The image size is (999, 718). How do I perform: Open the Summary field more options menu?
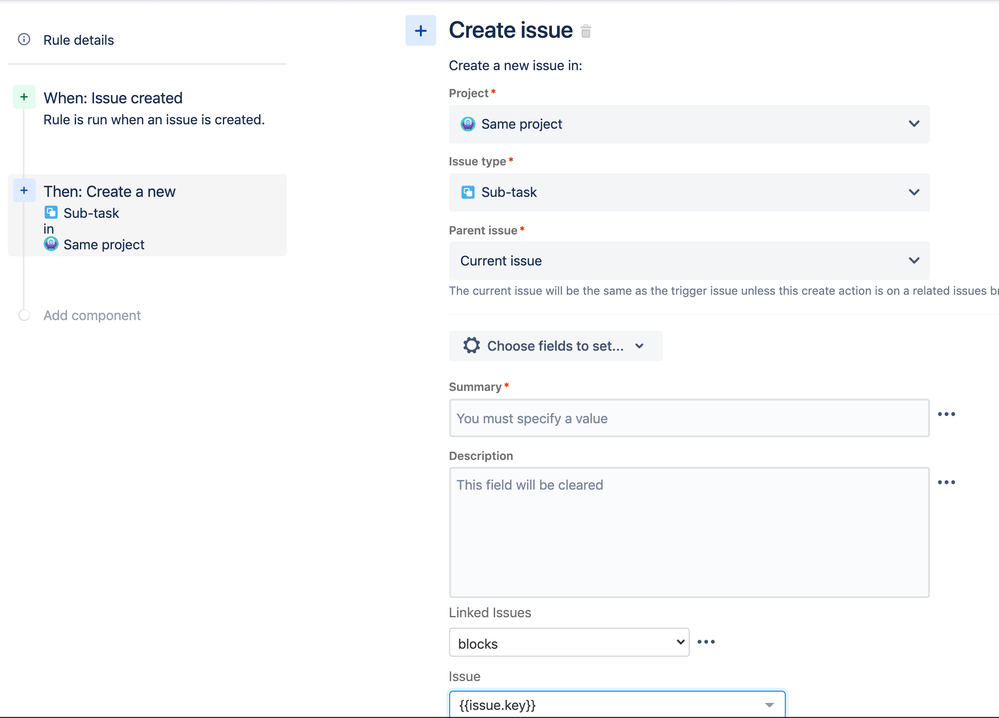[x=946, y=414]
